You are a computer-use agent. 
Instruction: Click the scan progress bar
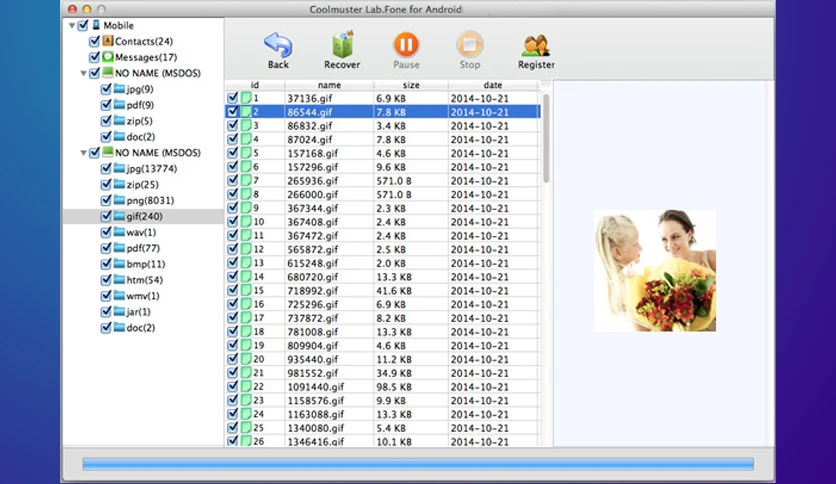point(417,464)
